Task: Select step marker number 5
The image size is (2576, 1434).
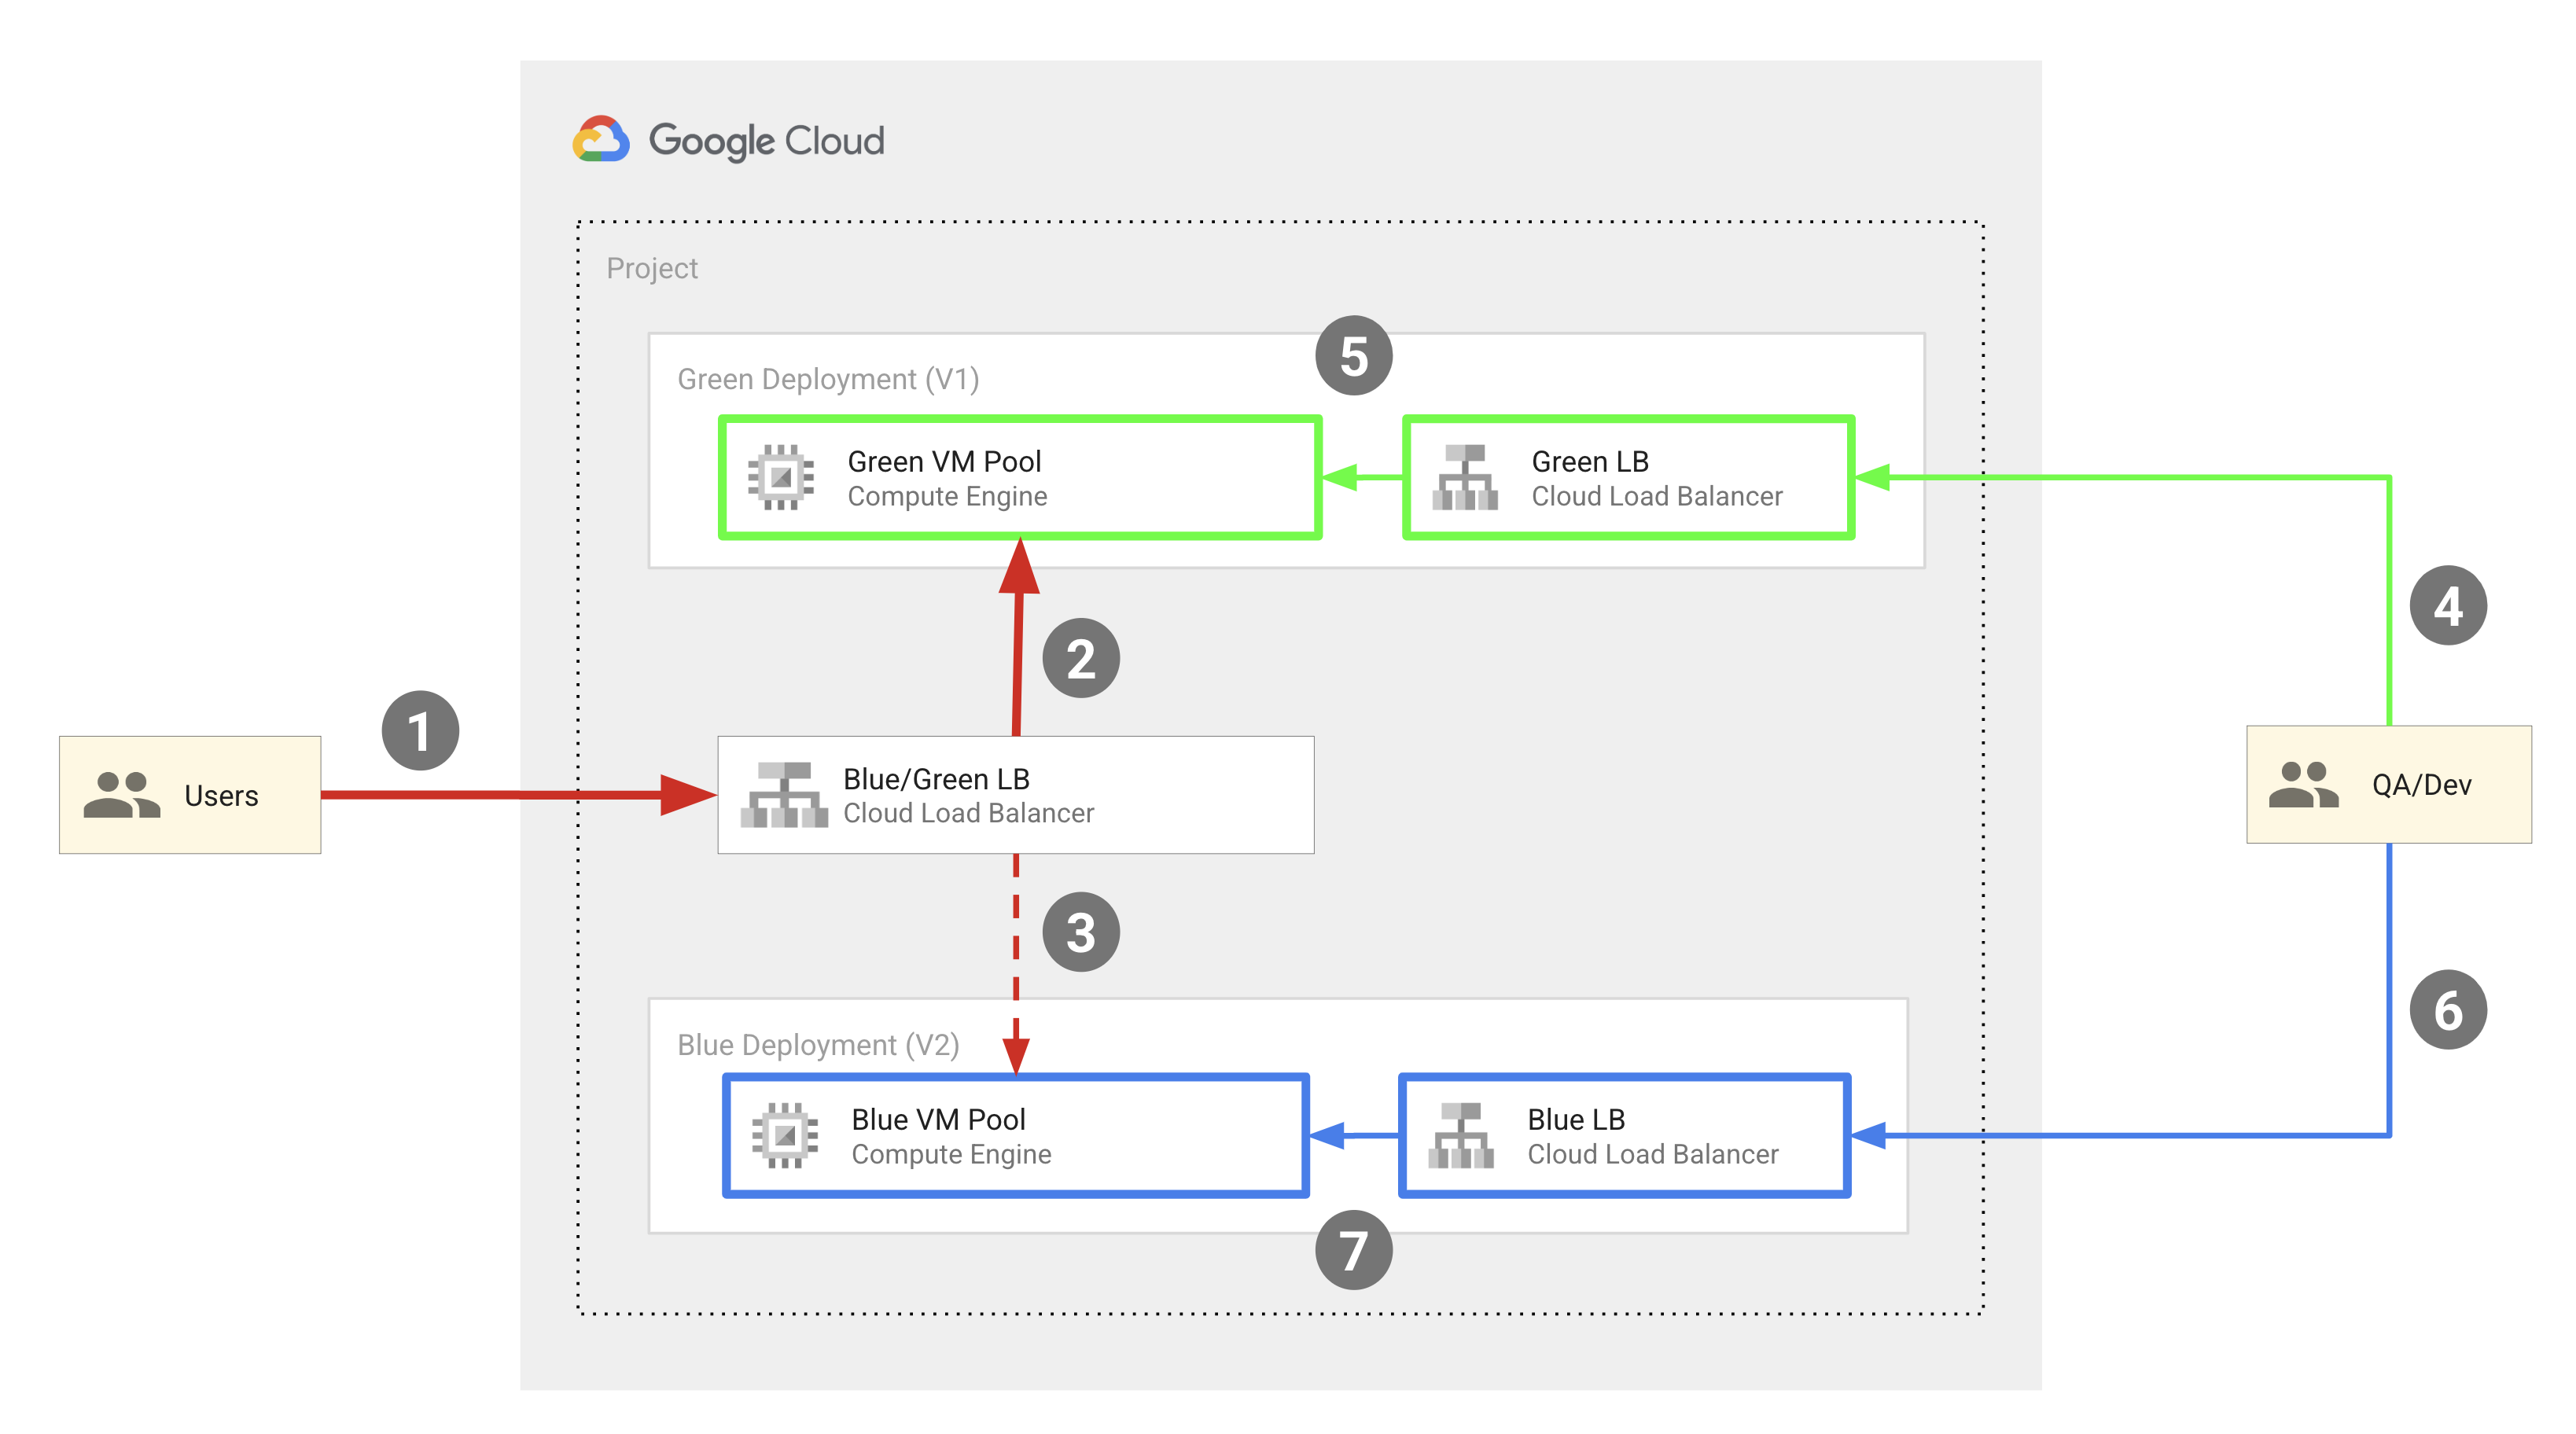Action: pos(1353,355)
